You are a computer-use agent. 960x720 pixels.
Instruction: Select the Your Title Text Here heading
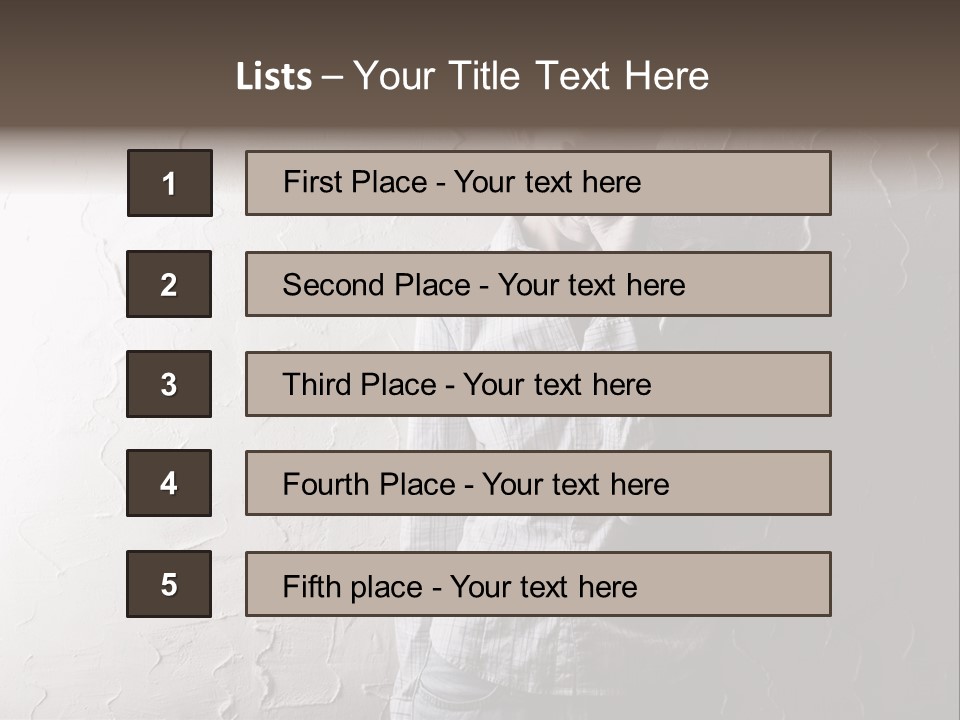[531, 77]
